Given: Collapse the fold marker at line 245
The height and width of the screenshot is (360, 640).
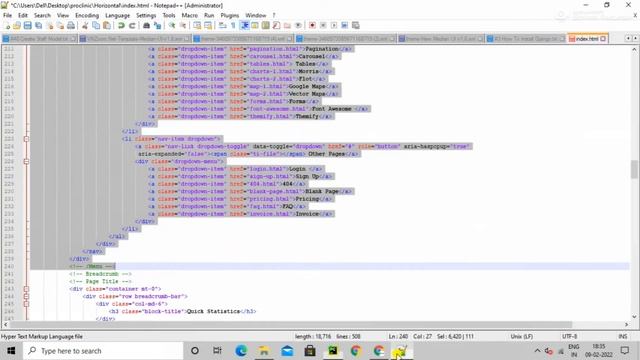Looking at the screenshot, I should [x=26, y=304].
